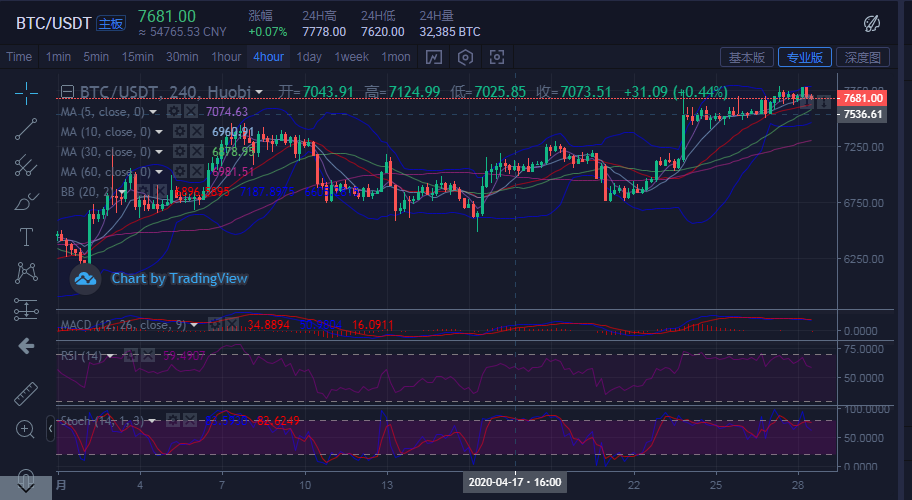This screenshot has height=500, width=912.
Task: Click the 32,385 BTC 24H volume value
Action: point(450,31)
